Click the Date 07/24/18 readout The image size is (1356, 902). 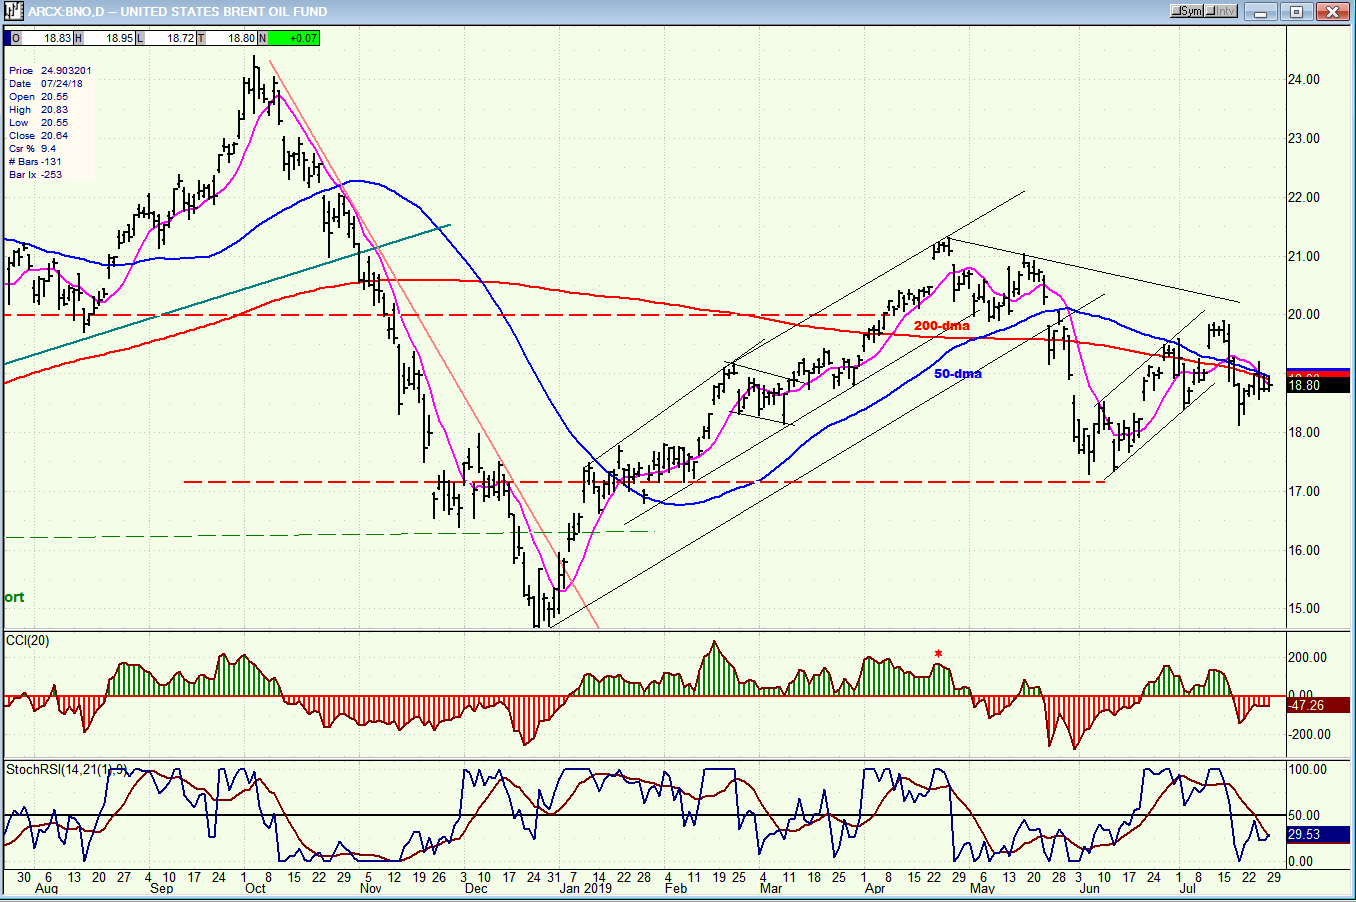(x=46, y=84)
